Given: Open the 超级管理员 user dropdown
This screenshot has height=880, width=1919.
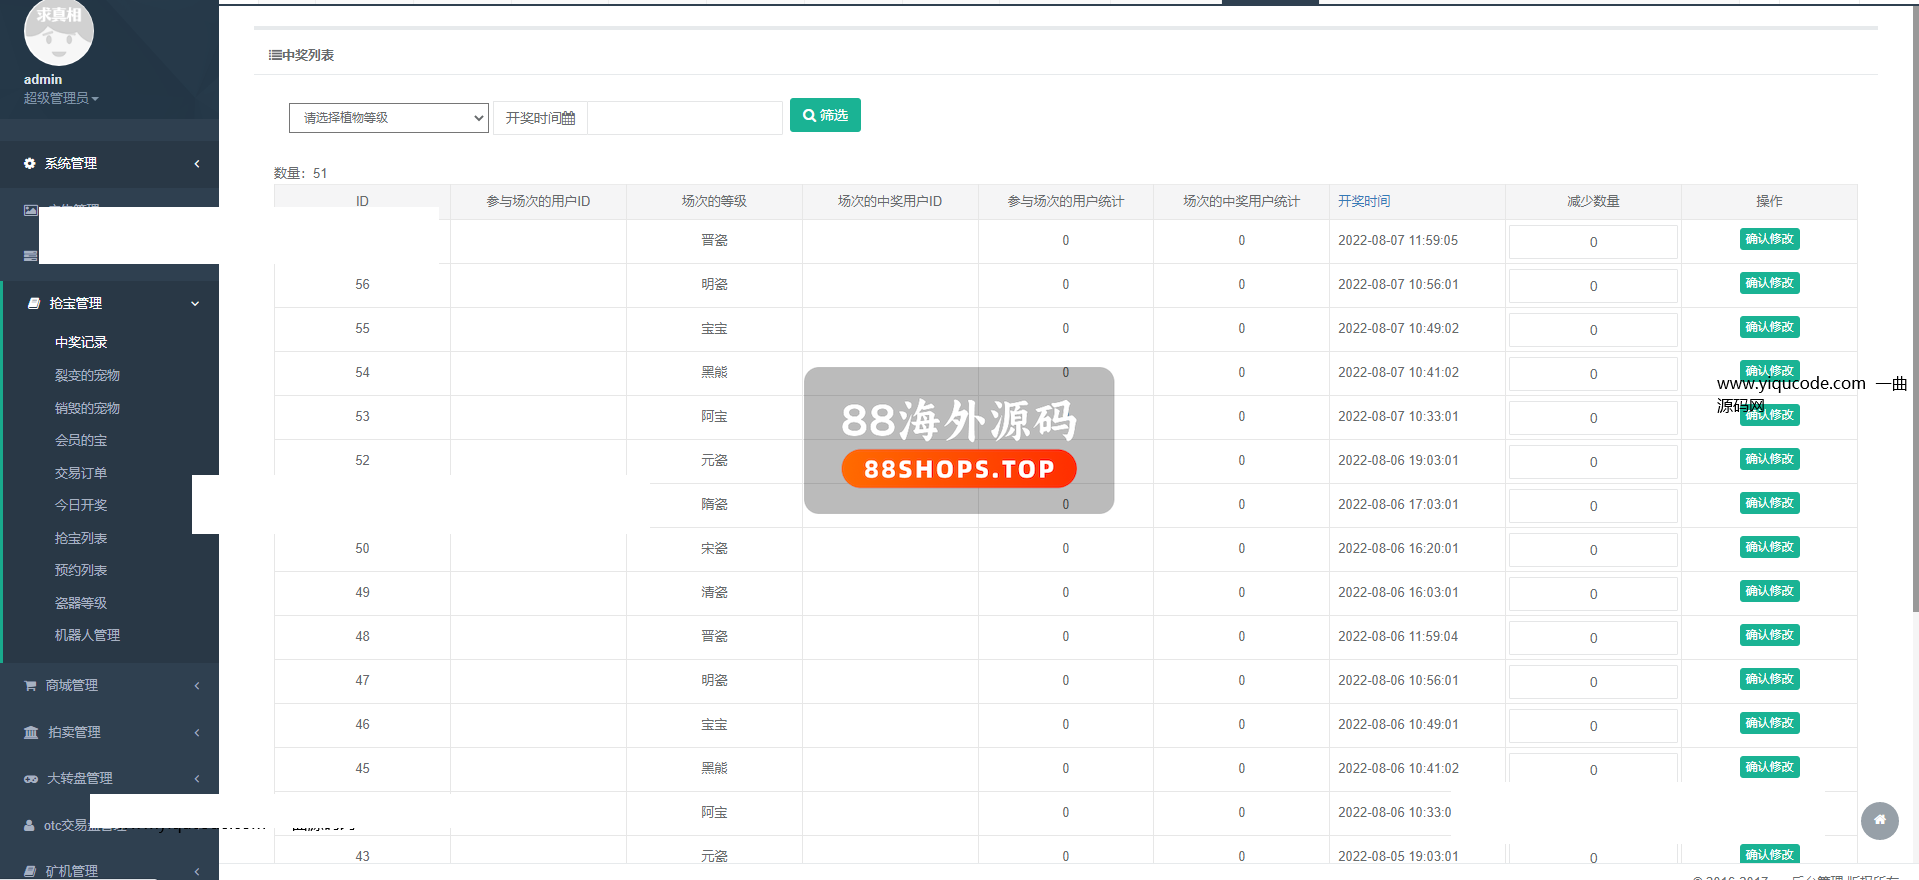Looking at the screenshot, I should (x=61, y=98).
